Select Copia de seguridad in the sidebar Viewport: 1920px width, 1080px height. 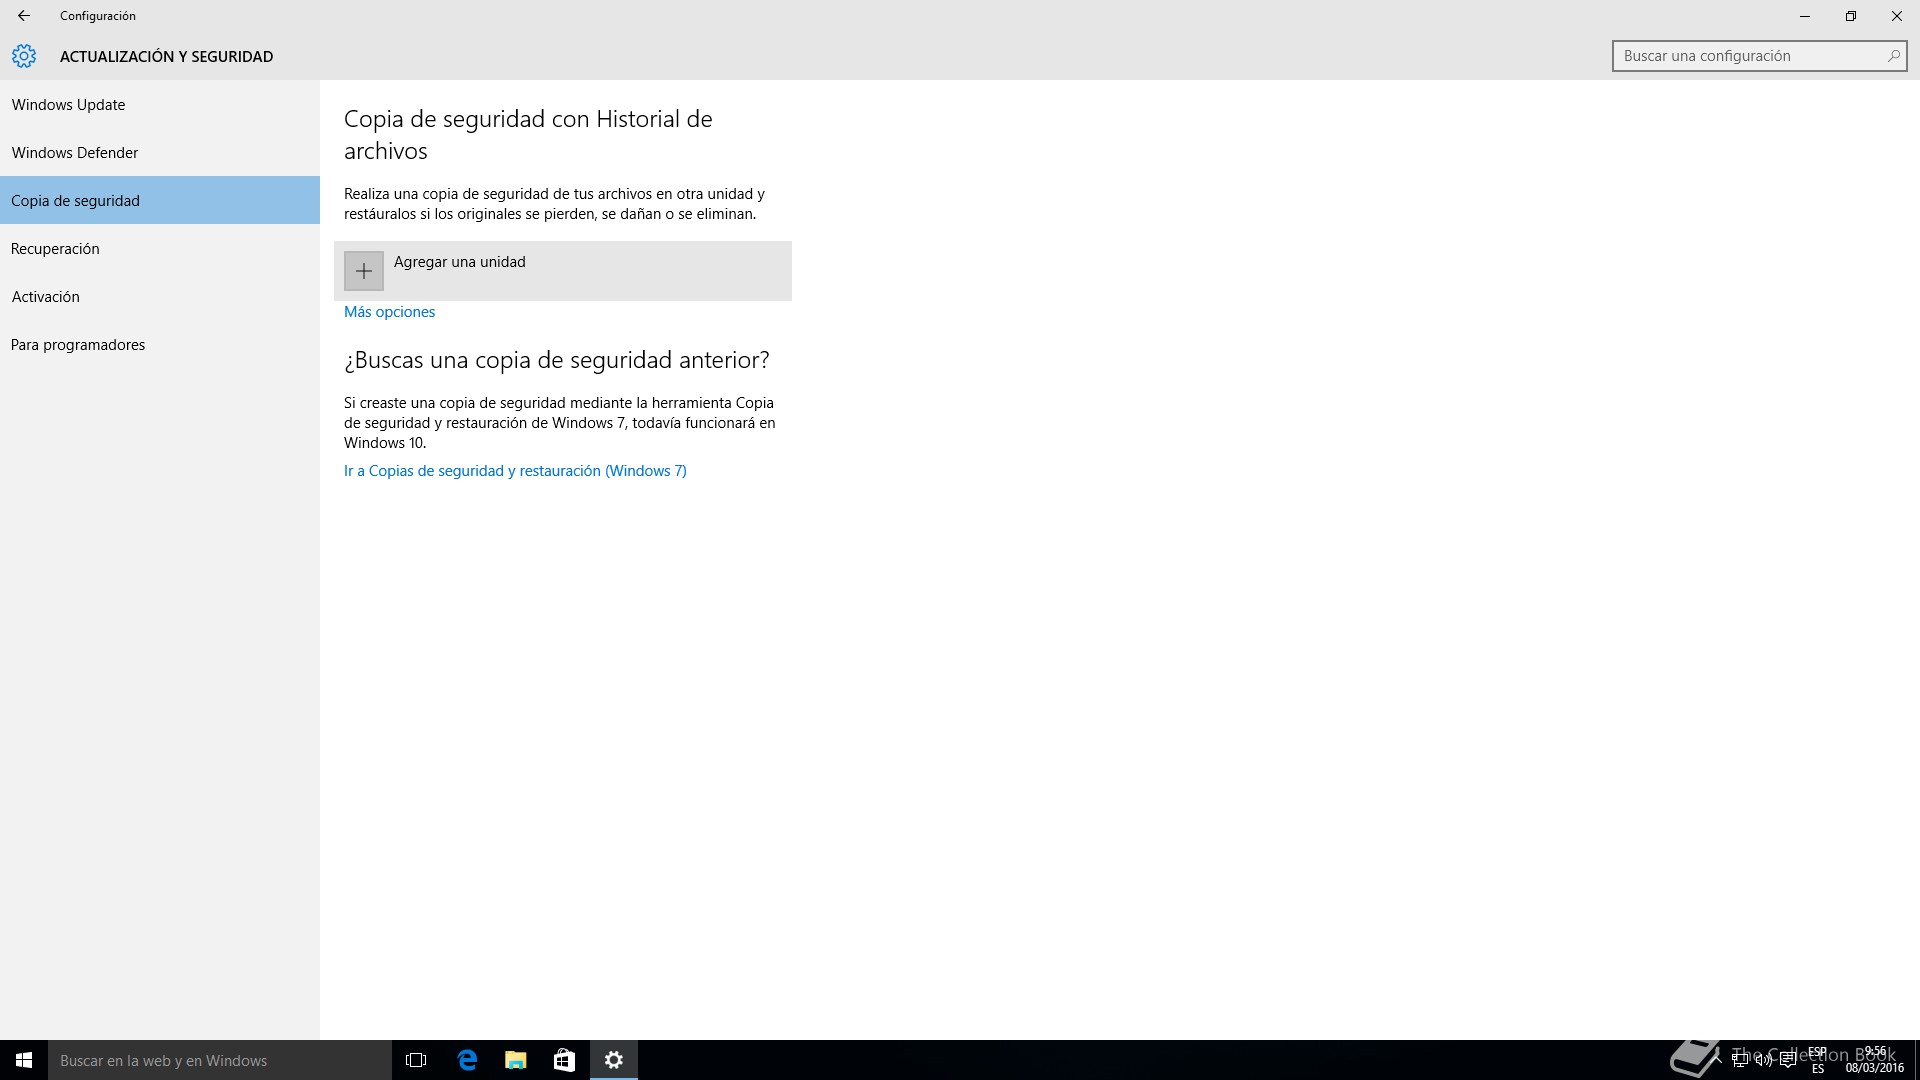160,200
